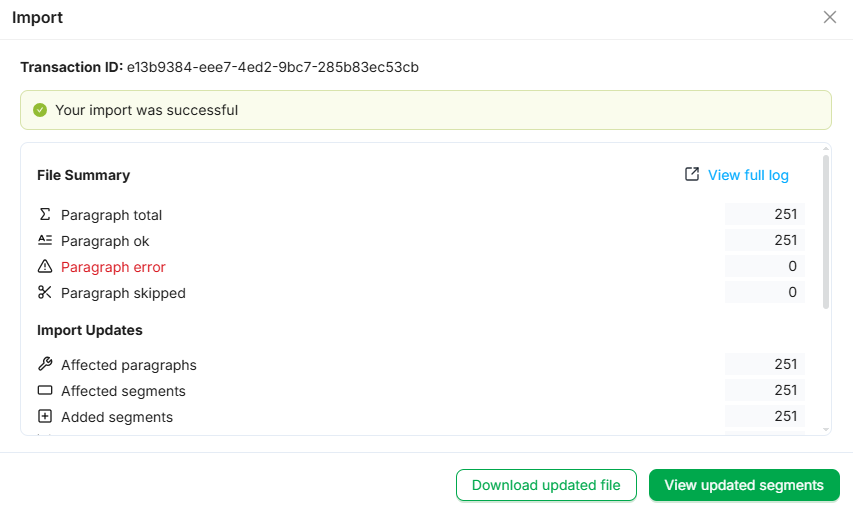Click the scissors icon beside Paragraph skipped
Viewport: 853px width, 515px height.
44,293
